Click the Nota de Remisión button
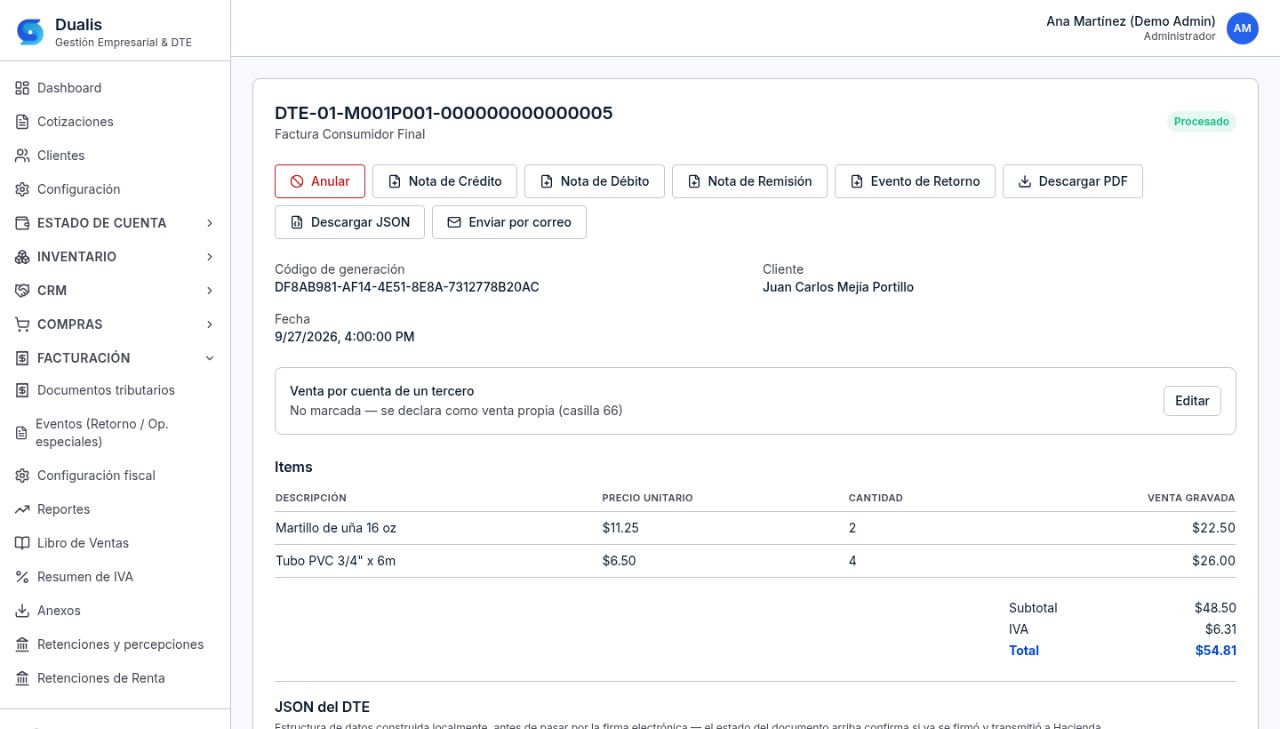1280x729 pixels. (750, 181)
